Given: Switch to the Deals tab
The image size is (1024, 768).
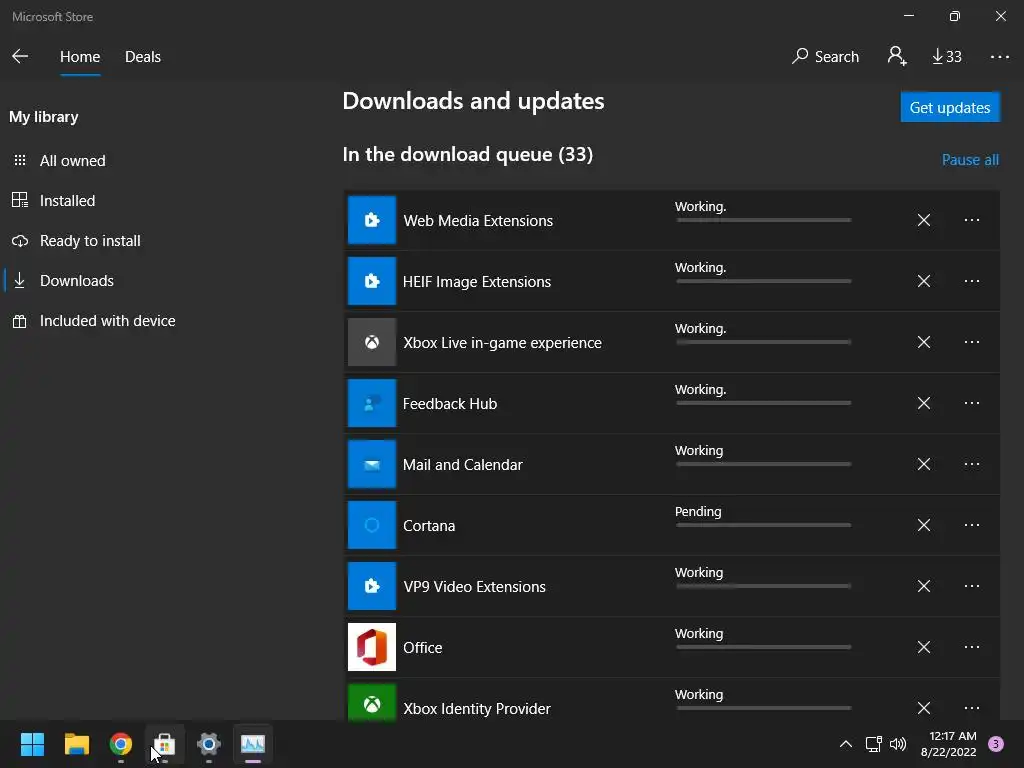Looking at the screenshot, I should (x=142, y=57).
